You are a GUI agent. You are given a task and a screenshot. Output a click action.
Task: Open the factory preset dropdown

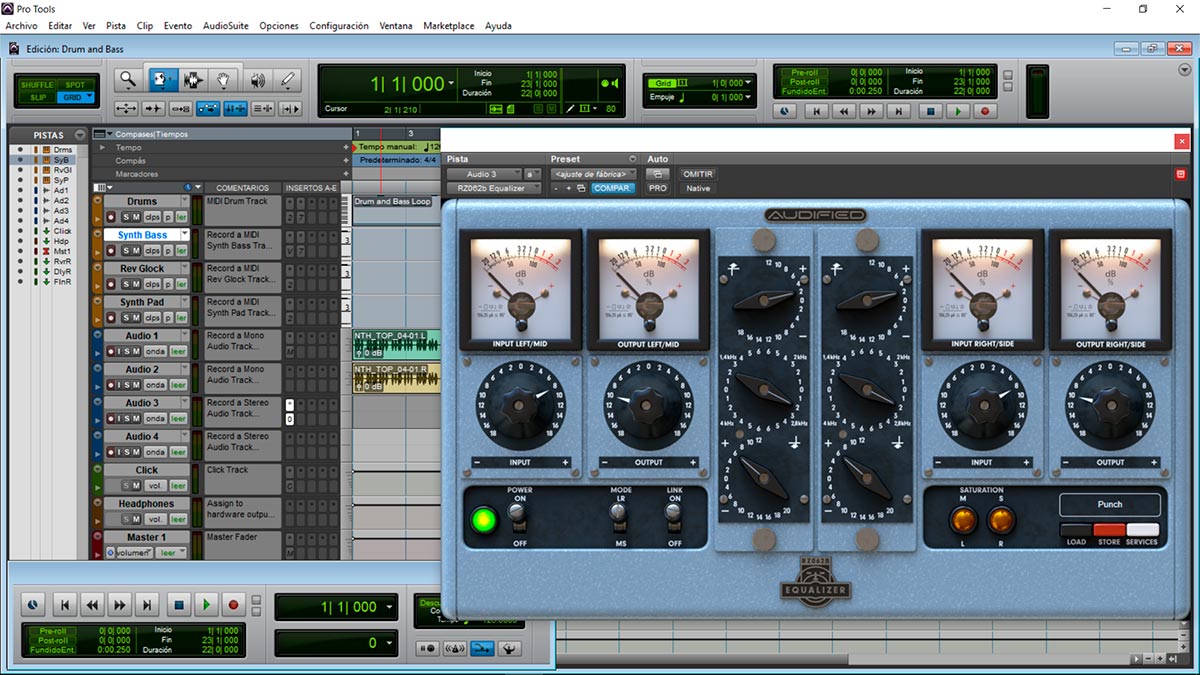pos(595,174)
